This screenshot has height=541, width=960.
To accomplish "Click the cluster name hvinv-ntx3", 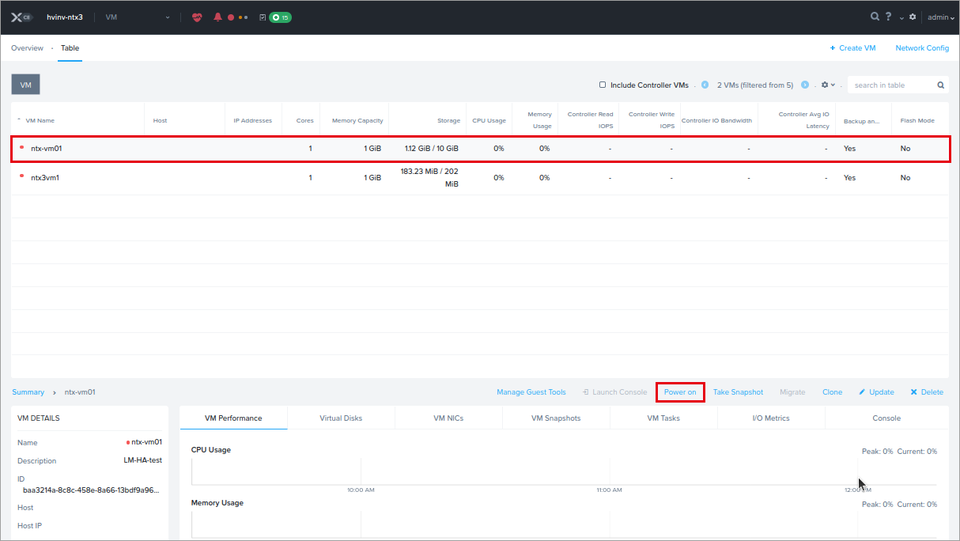I will pyautogui.click(x=64, y=17).
